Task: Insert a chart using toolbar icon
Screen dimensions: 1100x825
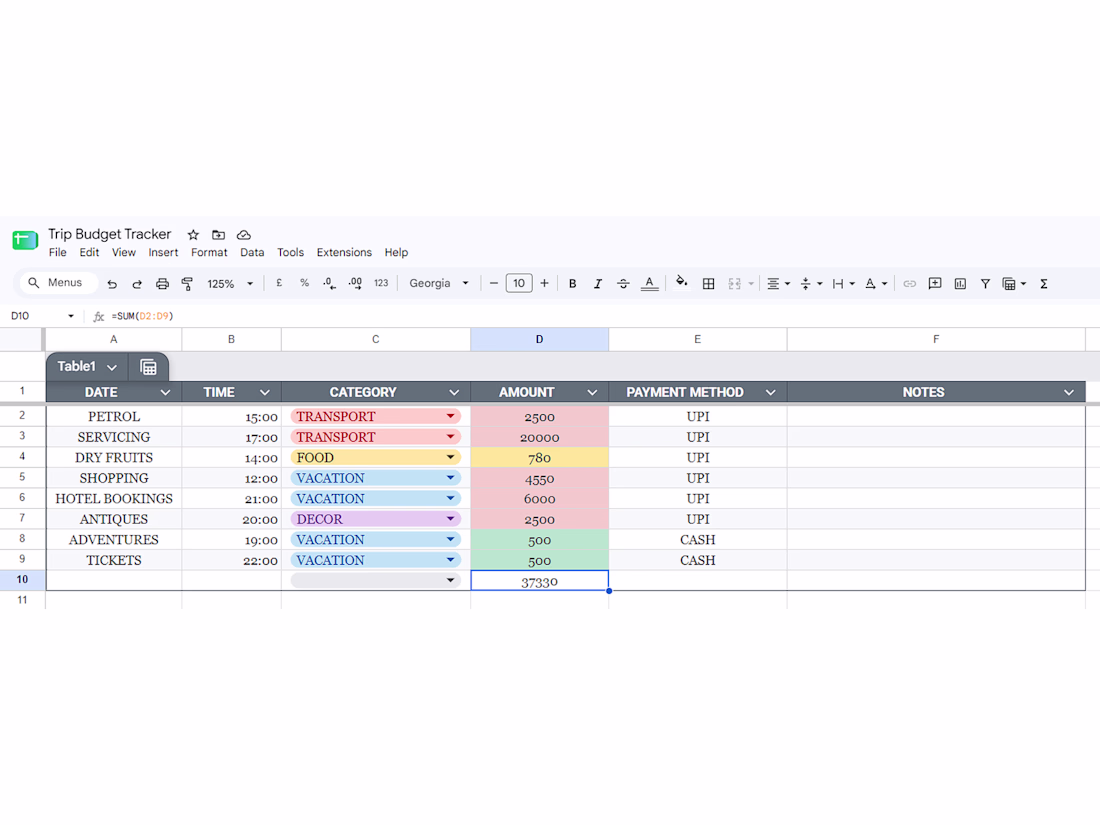Action: click(x=960, y=283)
